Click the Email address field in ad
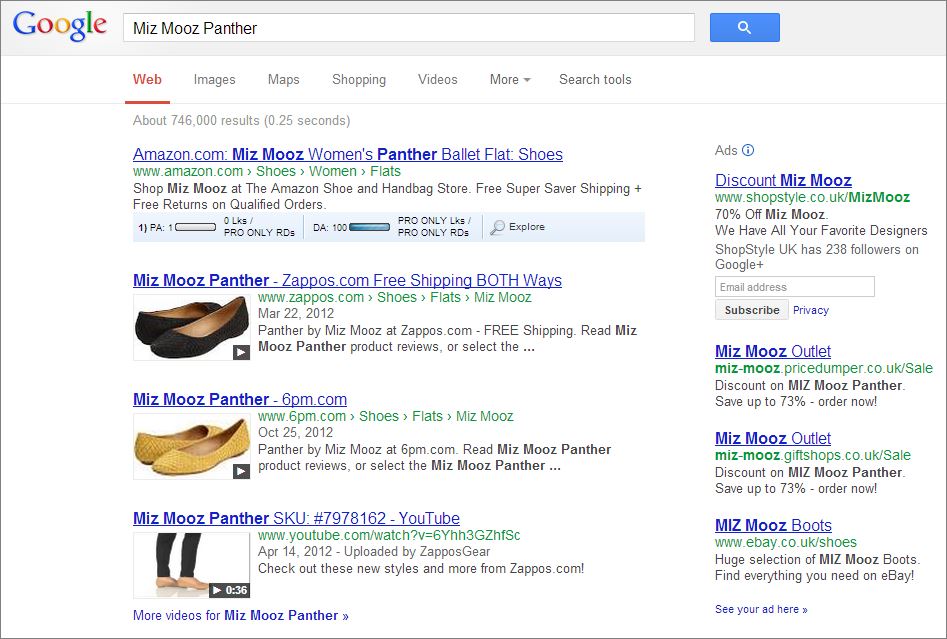Viewport: 947px width, 639px height. pos(795,287)
